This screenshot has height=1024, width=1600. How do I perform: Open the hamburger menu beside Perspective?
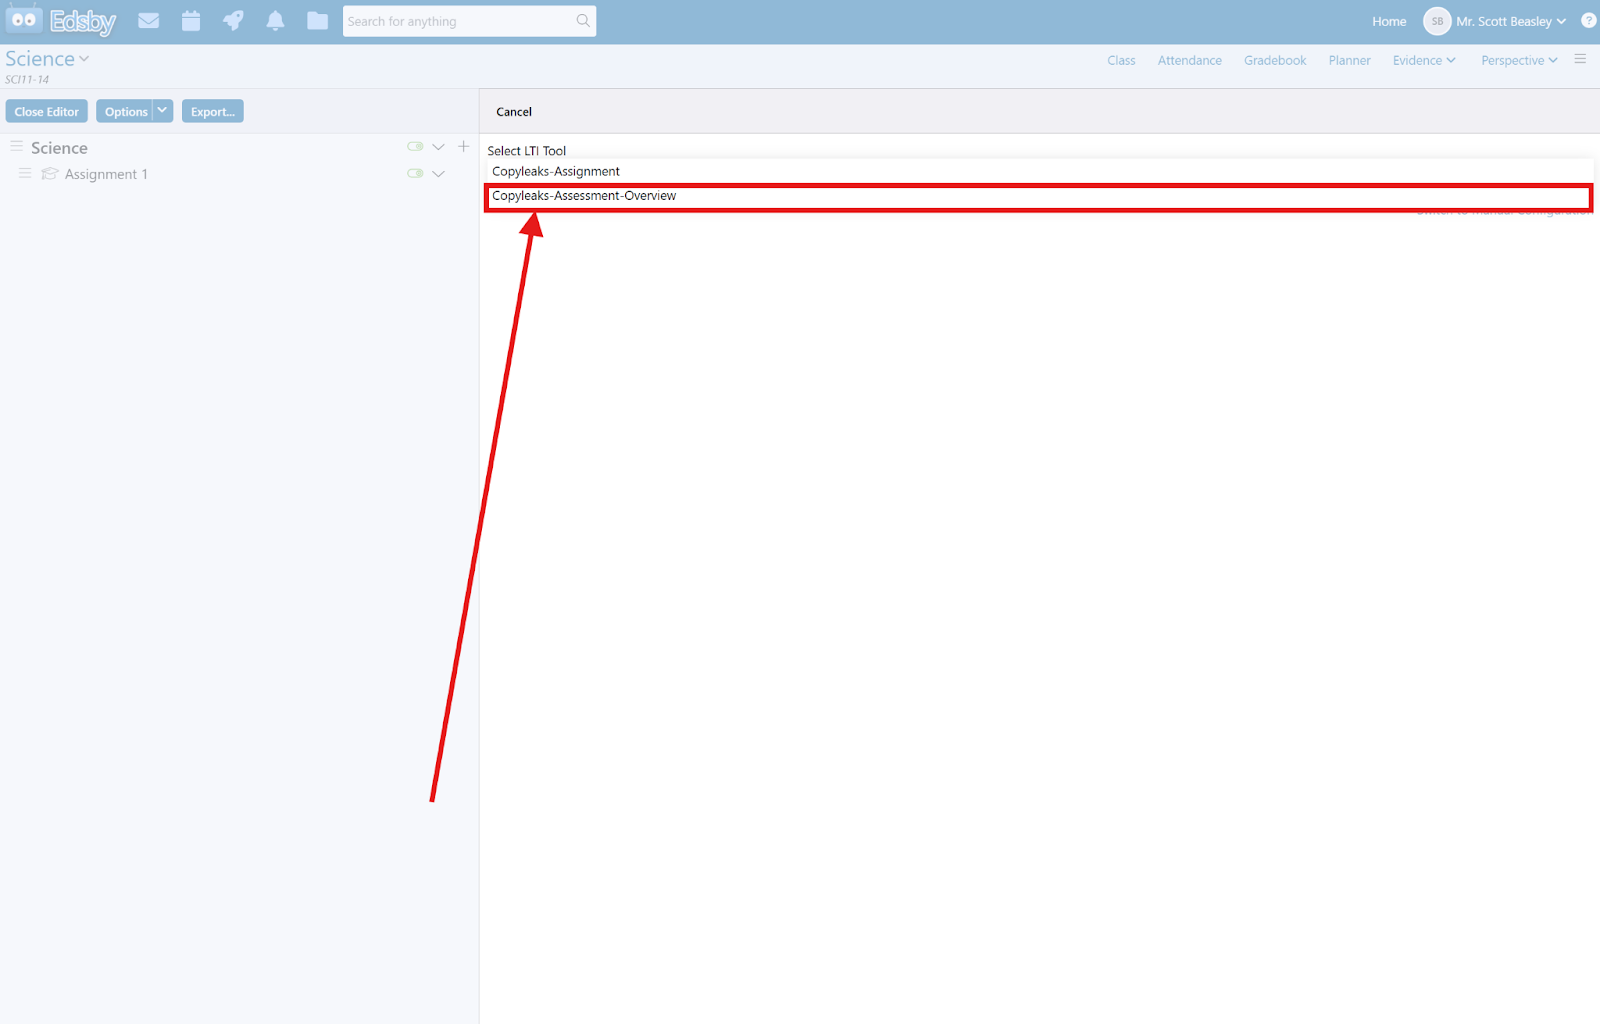coord(1580,60)
